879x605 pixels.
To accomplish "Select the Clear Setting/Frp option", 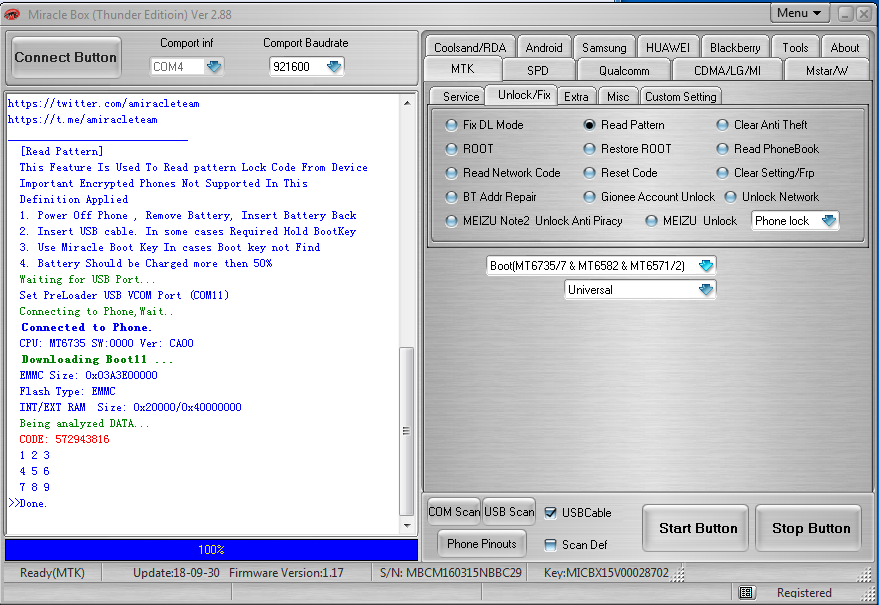I will click(x=723, y=173).
